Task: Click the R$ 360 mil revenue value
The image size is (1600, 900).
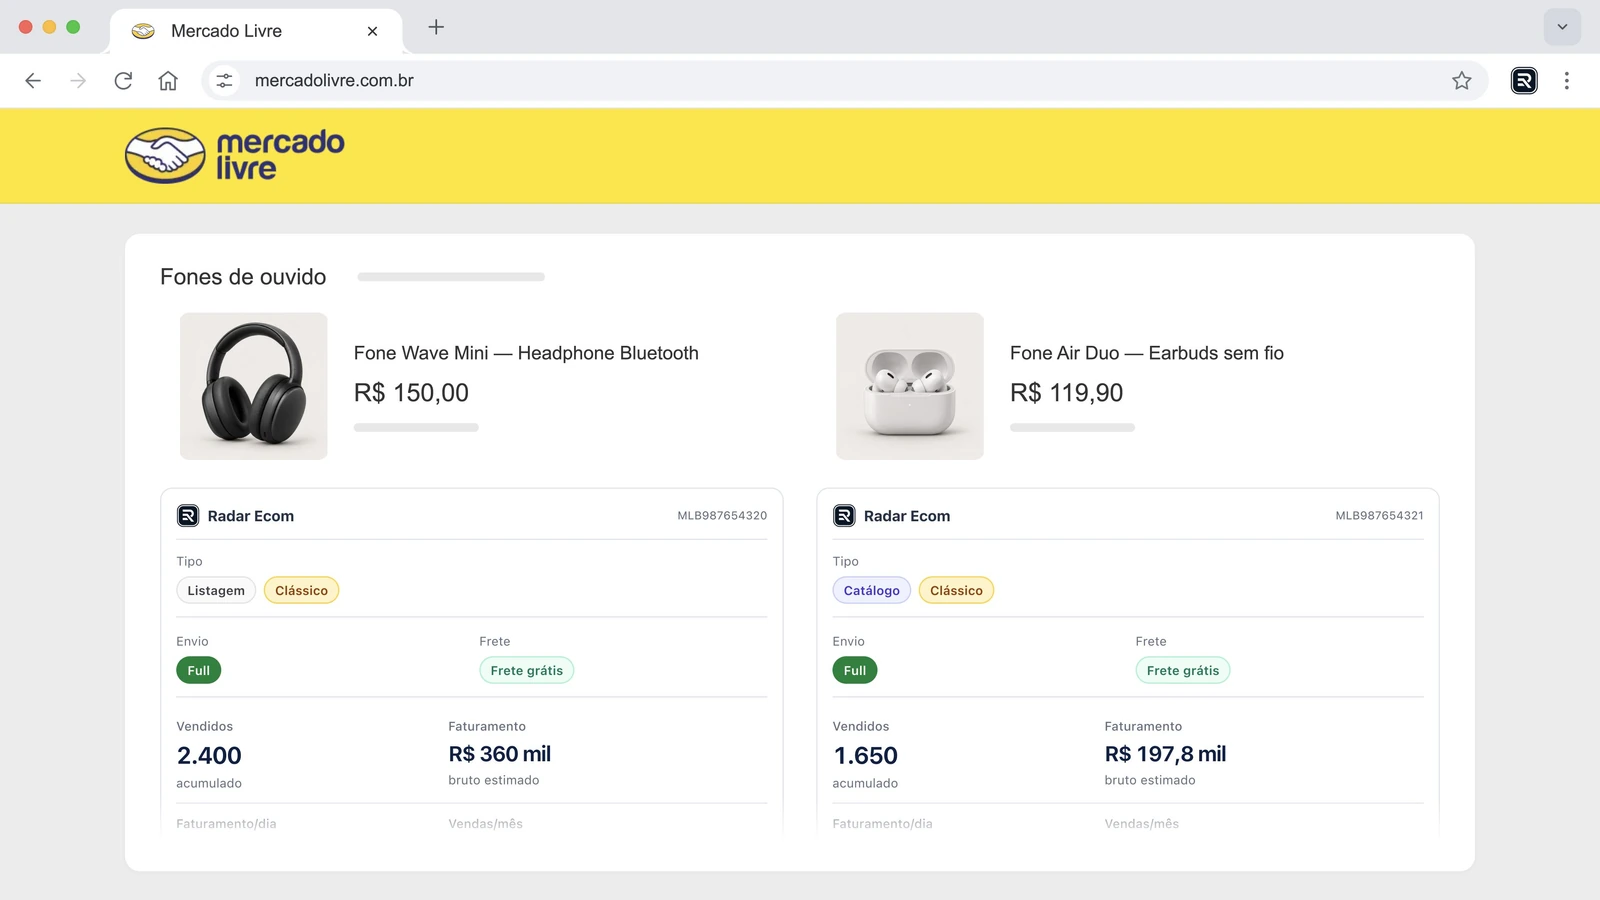Action: [500, 754]
